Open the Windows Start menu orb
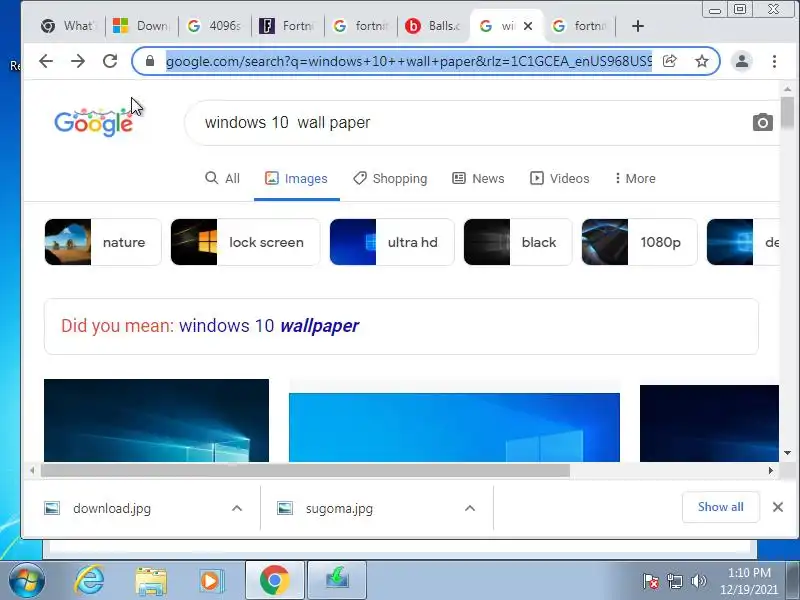The image size is (800, 600). click(26, 581)
